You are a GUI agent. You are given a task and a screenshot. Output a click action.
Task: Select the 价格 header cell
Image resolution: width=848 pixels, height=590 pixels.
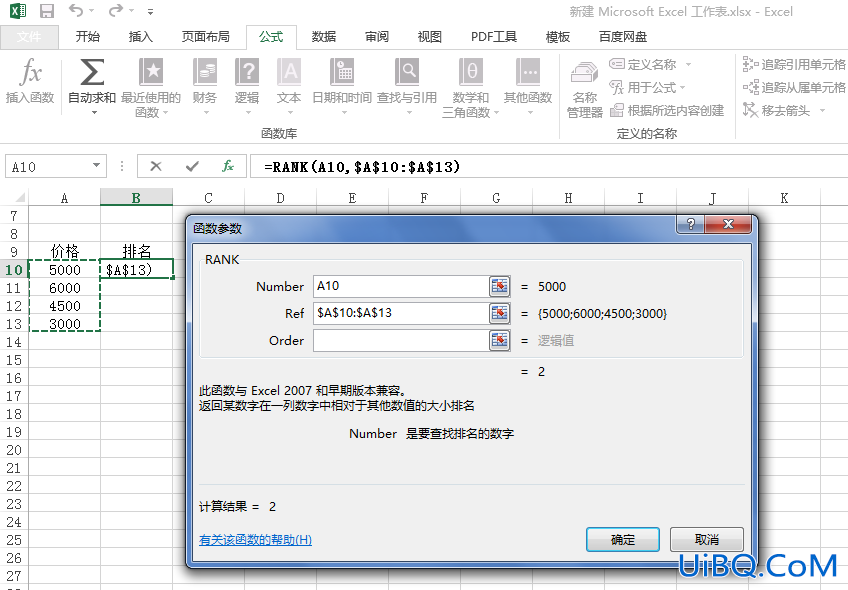[x=64, y=251]
